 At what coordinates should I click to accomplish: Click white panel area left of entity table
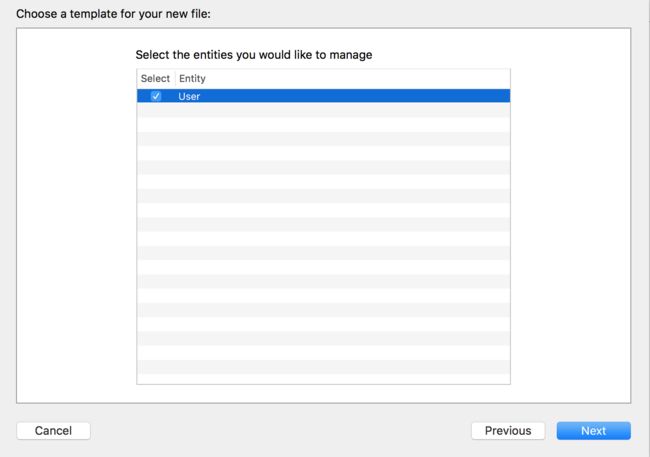77,216
